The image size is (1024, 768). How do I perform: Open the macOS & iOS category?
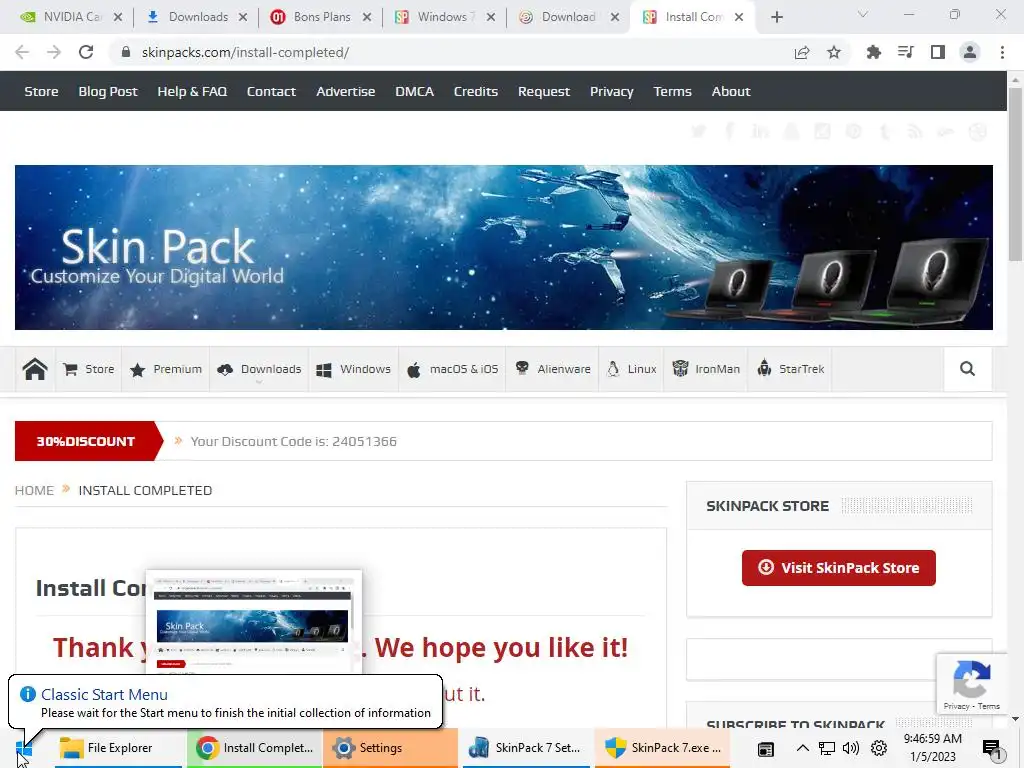point(452,369)
